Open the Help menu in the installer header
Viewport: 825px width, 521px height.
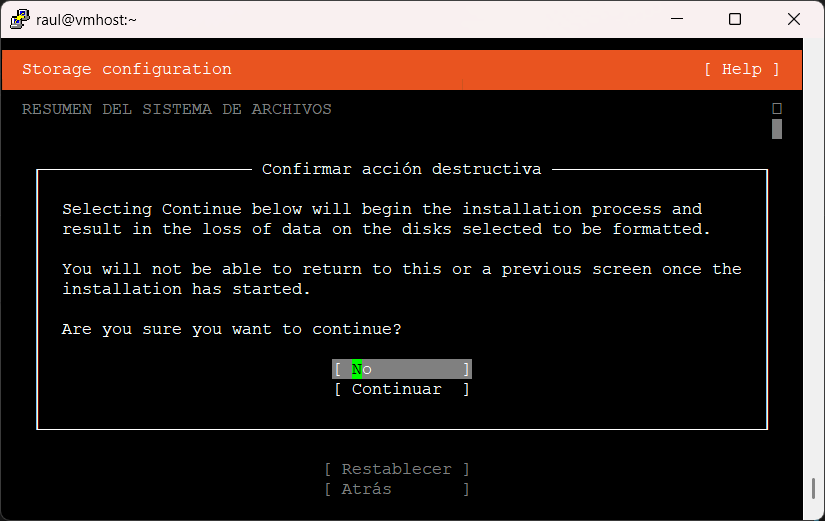[x=741, y=69]
